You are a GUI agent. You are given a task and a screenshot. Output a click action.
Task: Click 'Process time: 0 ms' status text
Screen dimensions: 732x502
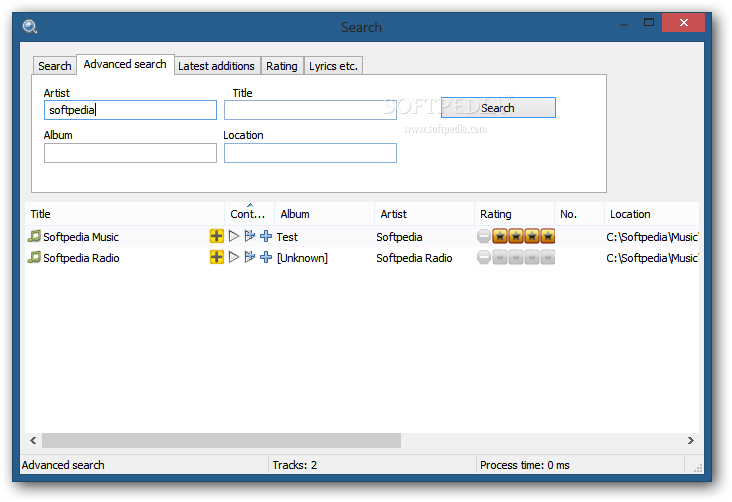coord(525,465)
